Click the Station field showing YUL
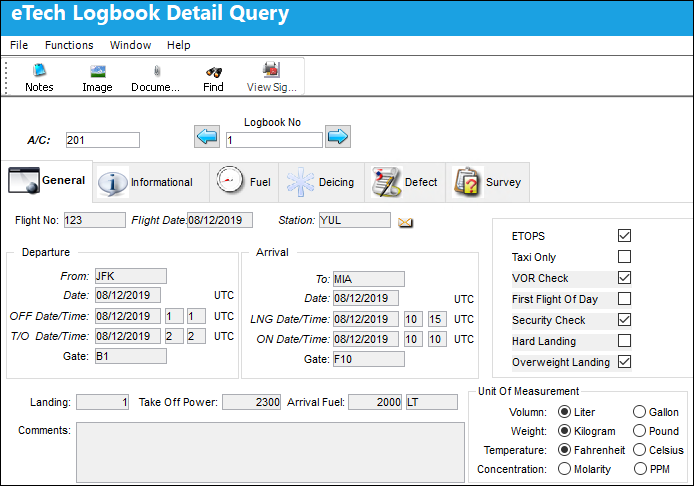694x486 pixels. click(x=355, y=220)
